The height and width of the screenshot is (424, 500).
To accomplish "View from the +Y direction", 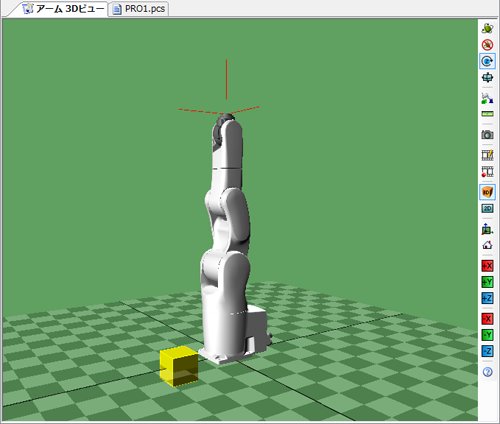I will click(487, 282).
